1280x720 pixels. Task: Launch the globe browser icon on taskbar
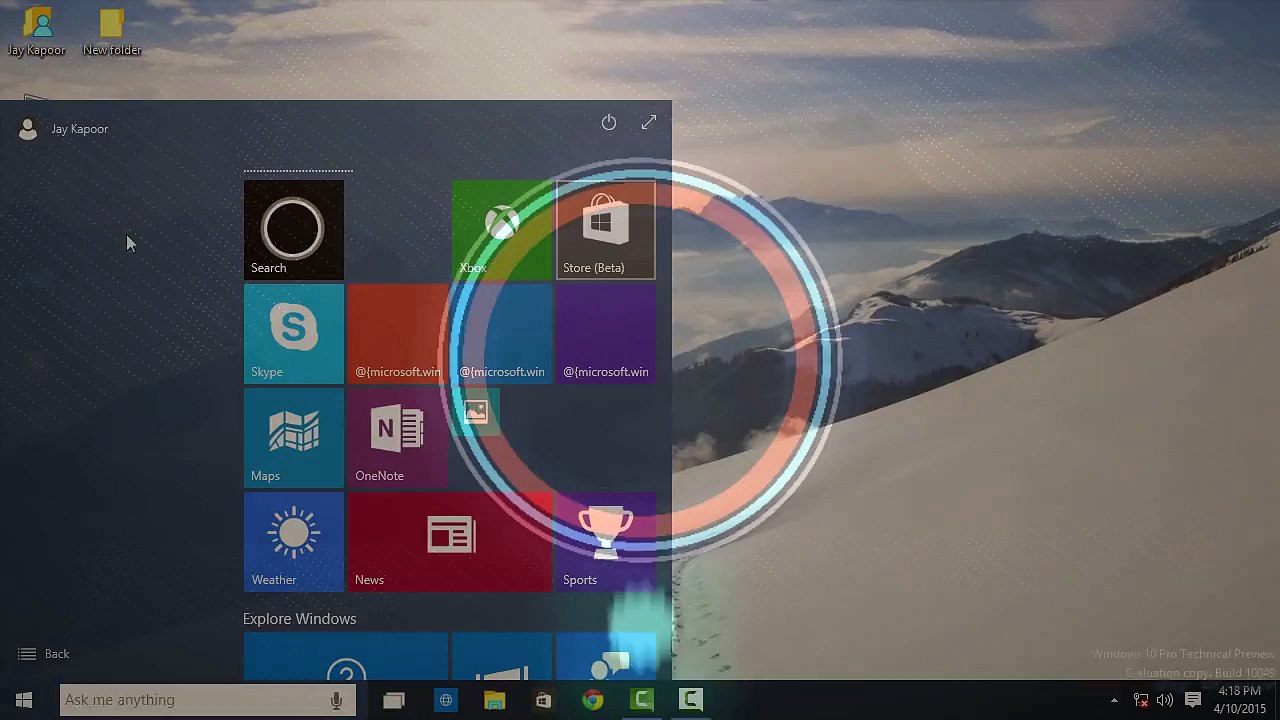click(x=446, y=700)
